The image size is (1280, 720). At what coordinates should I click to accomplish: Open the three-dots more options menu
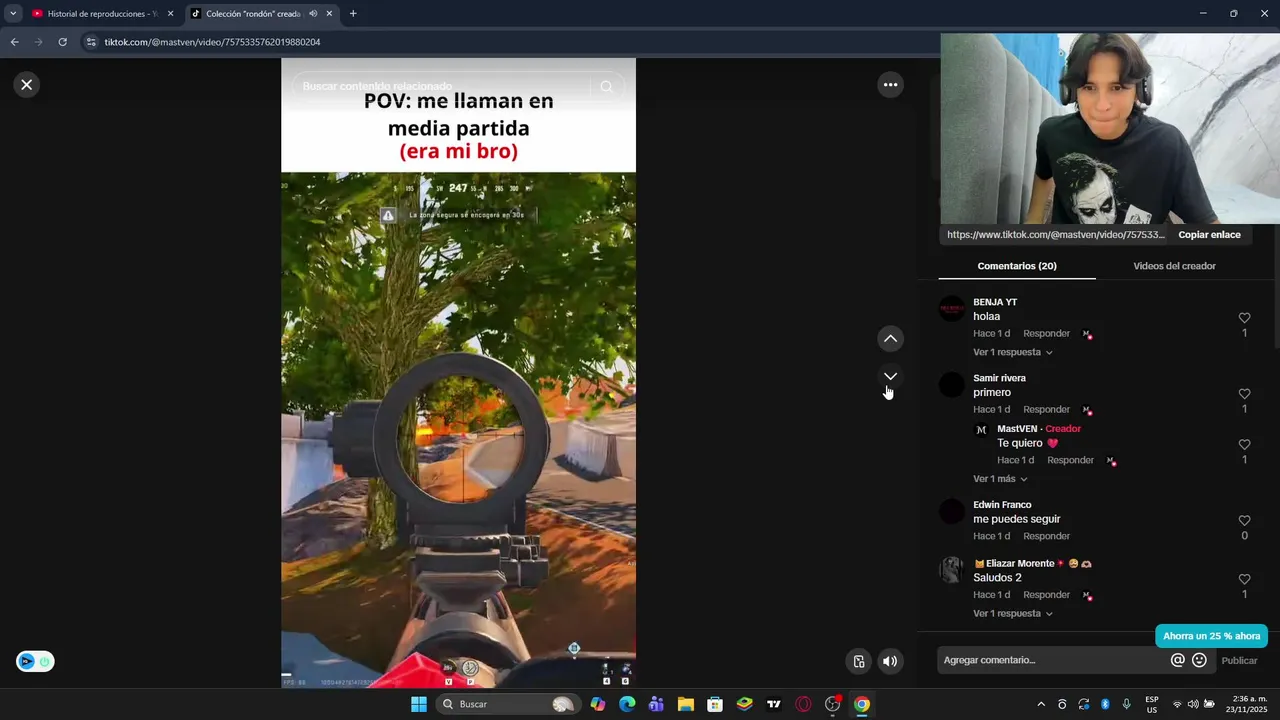890,85
